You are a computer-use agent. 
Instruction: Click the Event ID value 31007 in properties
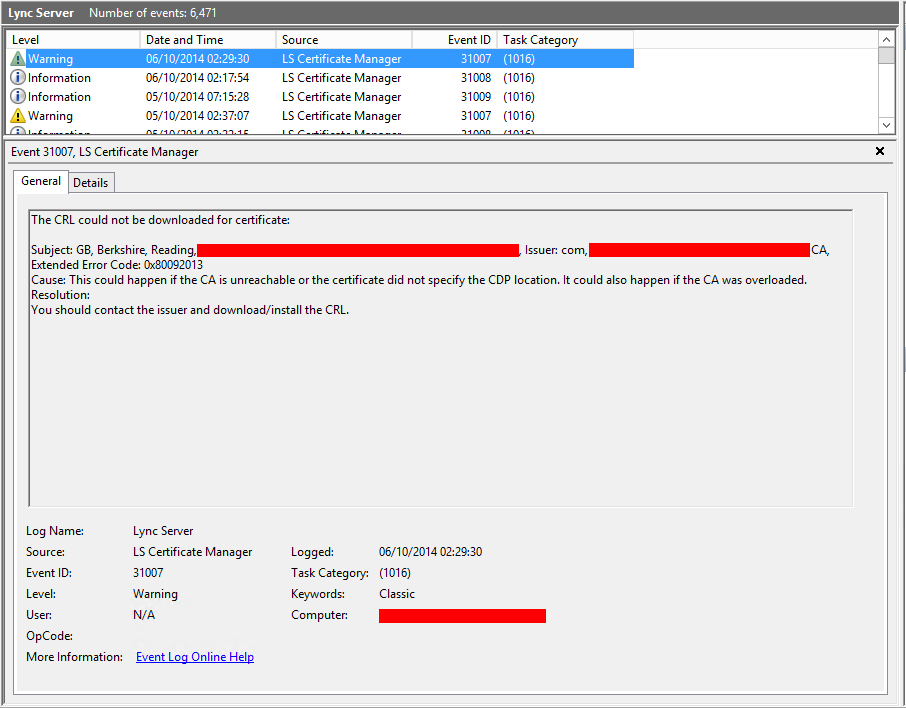(x=148, y=573)
